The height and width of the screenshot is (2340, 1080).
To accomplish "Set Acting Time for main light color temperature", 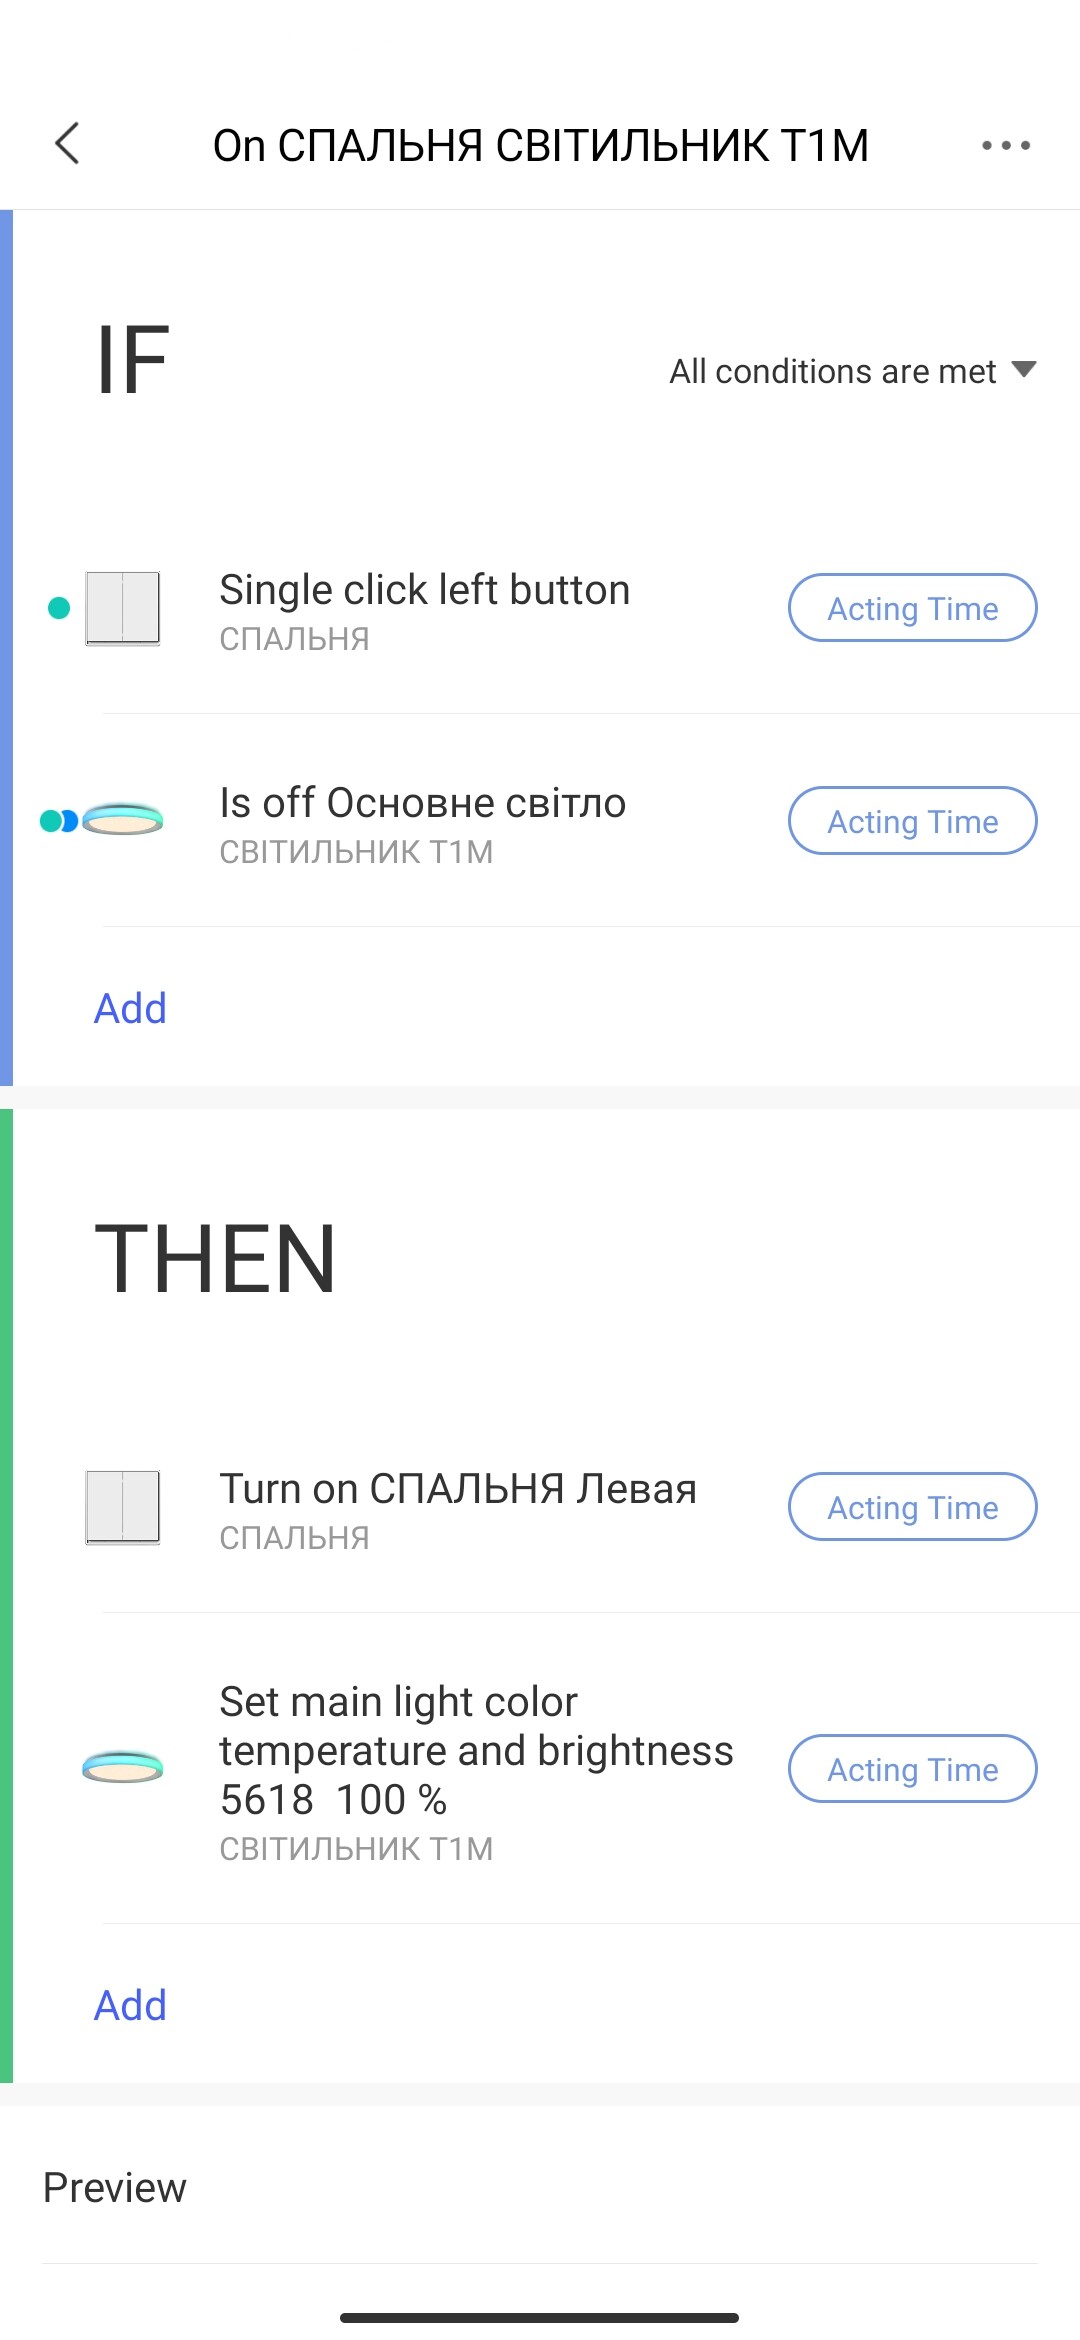I will pyautogui.click(x=912, y=1769).
